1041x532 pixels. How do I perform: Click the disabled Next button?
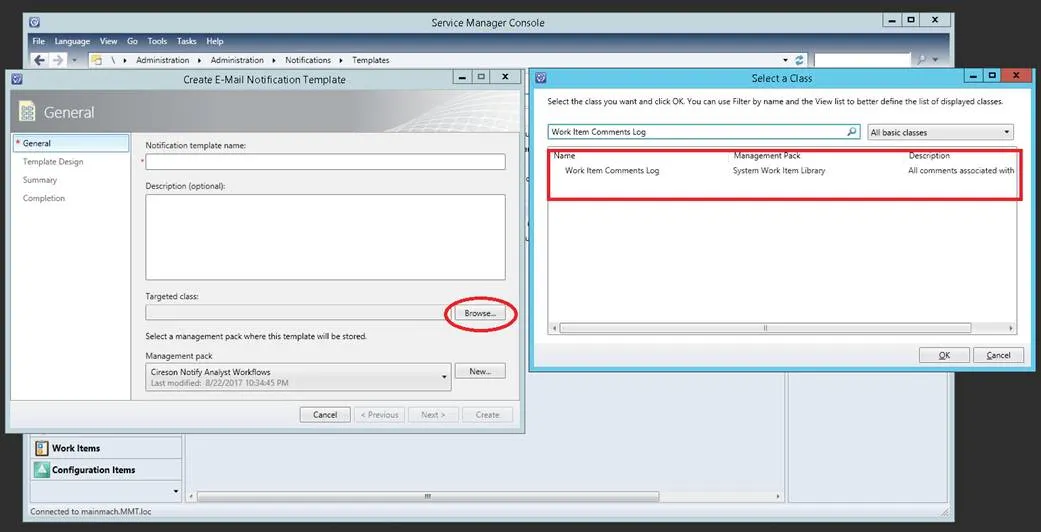click(x=433, y=414)
